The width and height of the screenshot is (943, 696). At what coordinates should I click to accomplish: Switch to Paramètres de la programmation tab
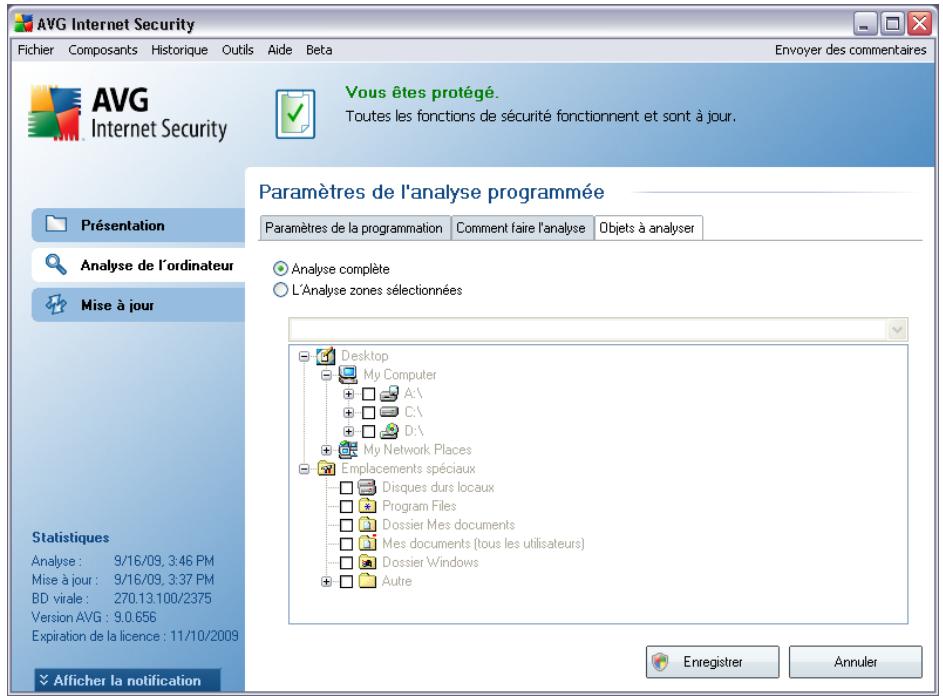point(354,228)
